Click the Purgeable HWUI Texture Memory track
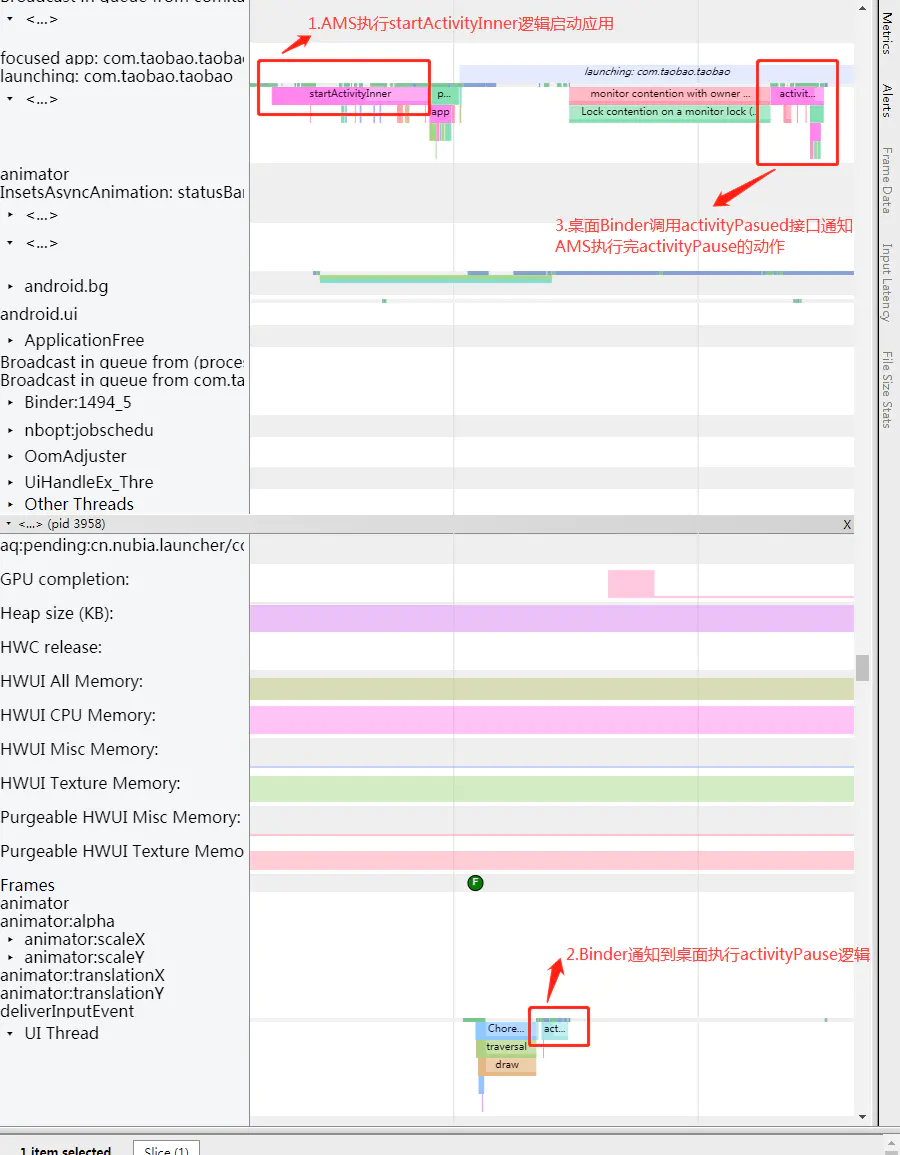The width and height of the screenshot is (900, 1155). (552, 860)
